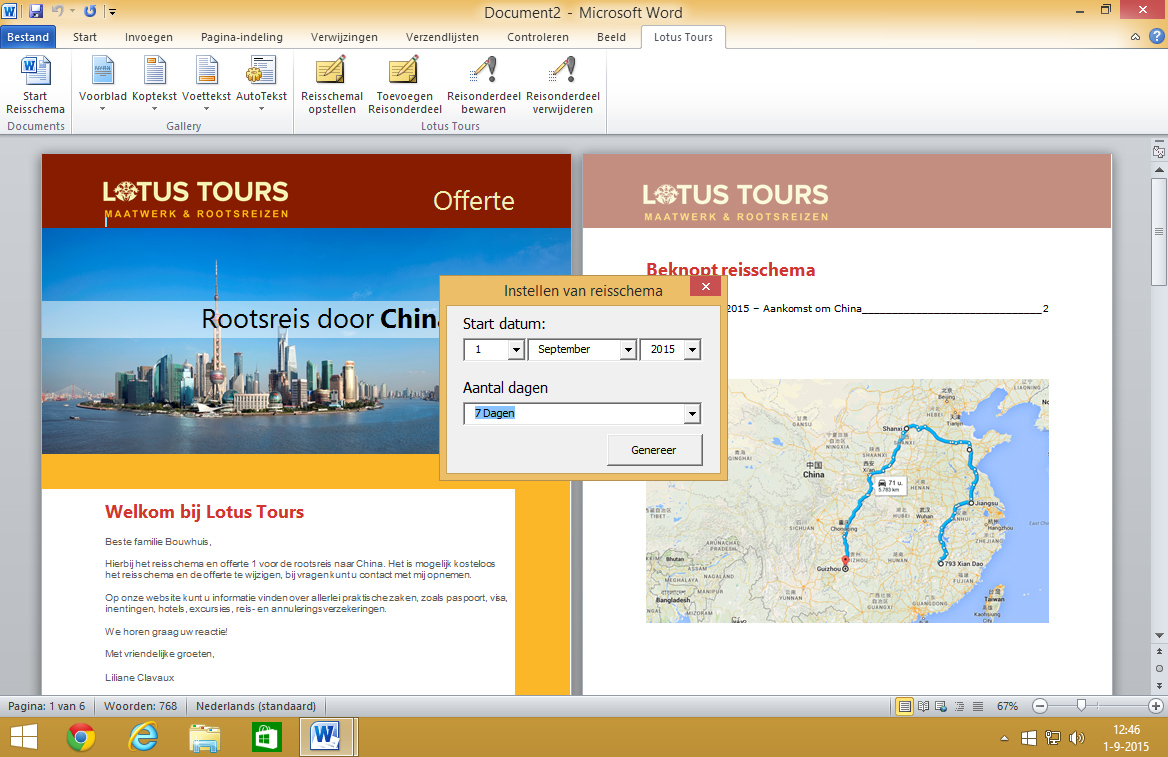Switch to Full Screen Reading view
The width and height of the screenshot is (1168, 757).
924,706
